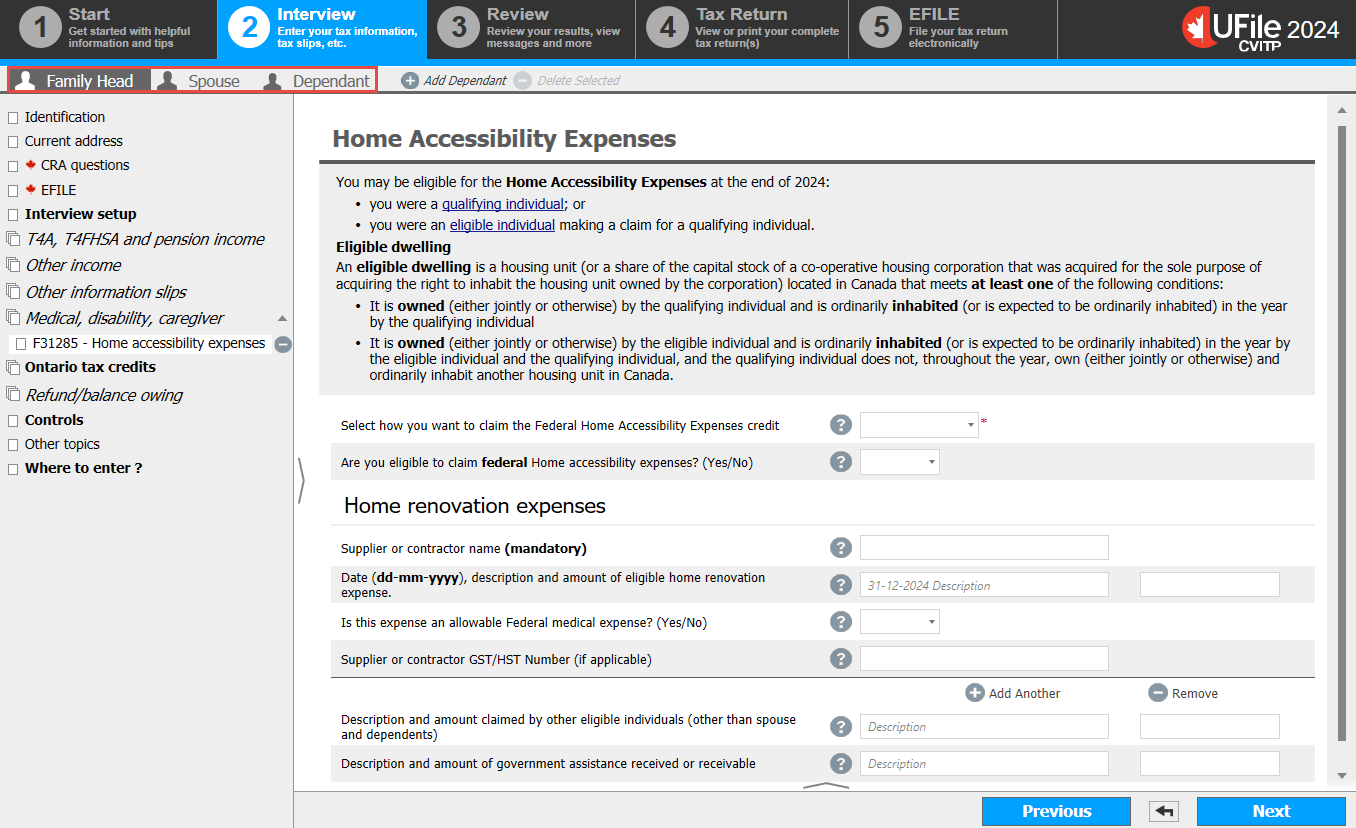The width and height of the screenshot is (1356, 828).
Task: Click the Add Dependant plus icon
Action: (x=410, y=80)
